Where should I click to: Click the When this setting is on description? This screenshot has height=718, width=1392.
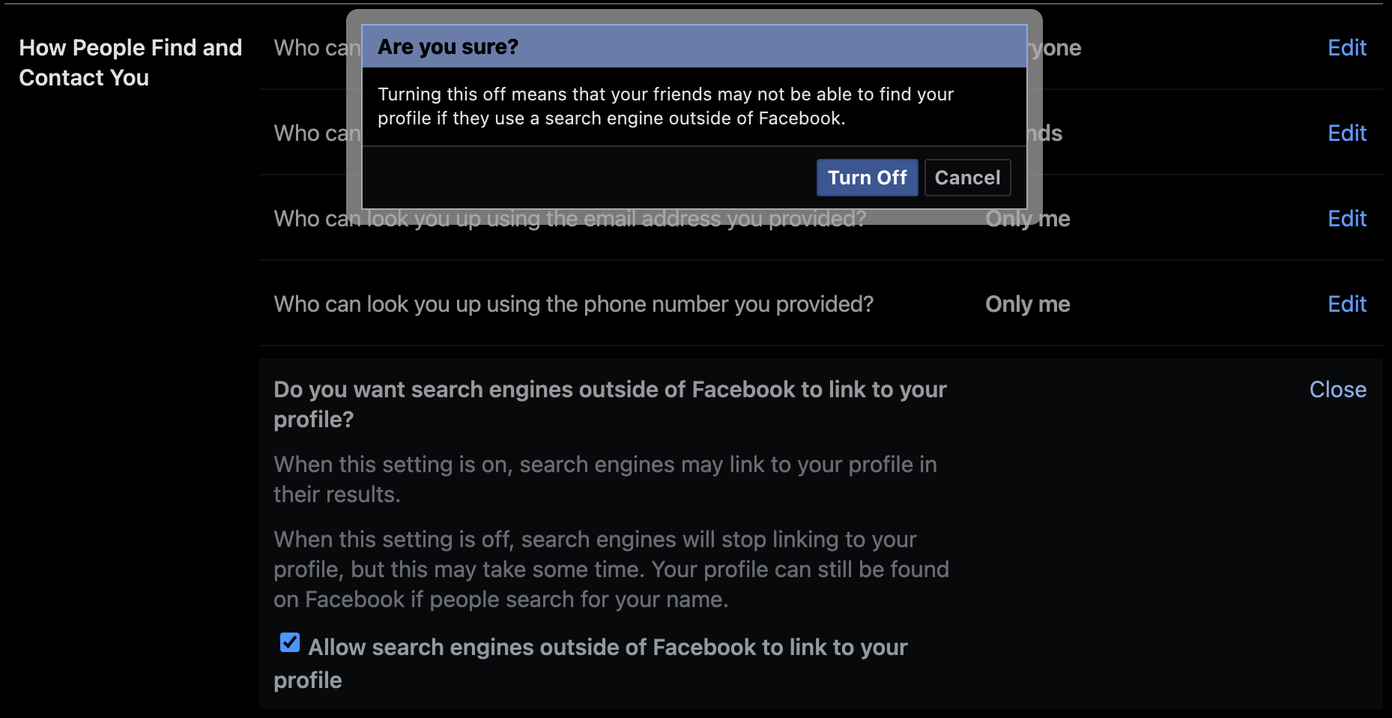tap(605, 479)
